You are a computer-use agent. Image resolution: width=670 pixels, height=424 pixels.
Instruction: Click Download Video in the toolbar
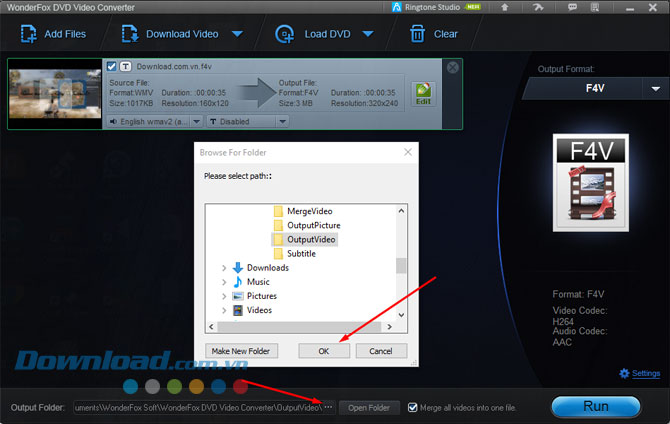click(170, 34)
